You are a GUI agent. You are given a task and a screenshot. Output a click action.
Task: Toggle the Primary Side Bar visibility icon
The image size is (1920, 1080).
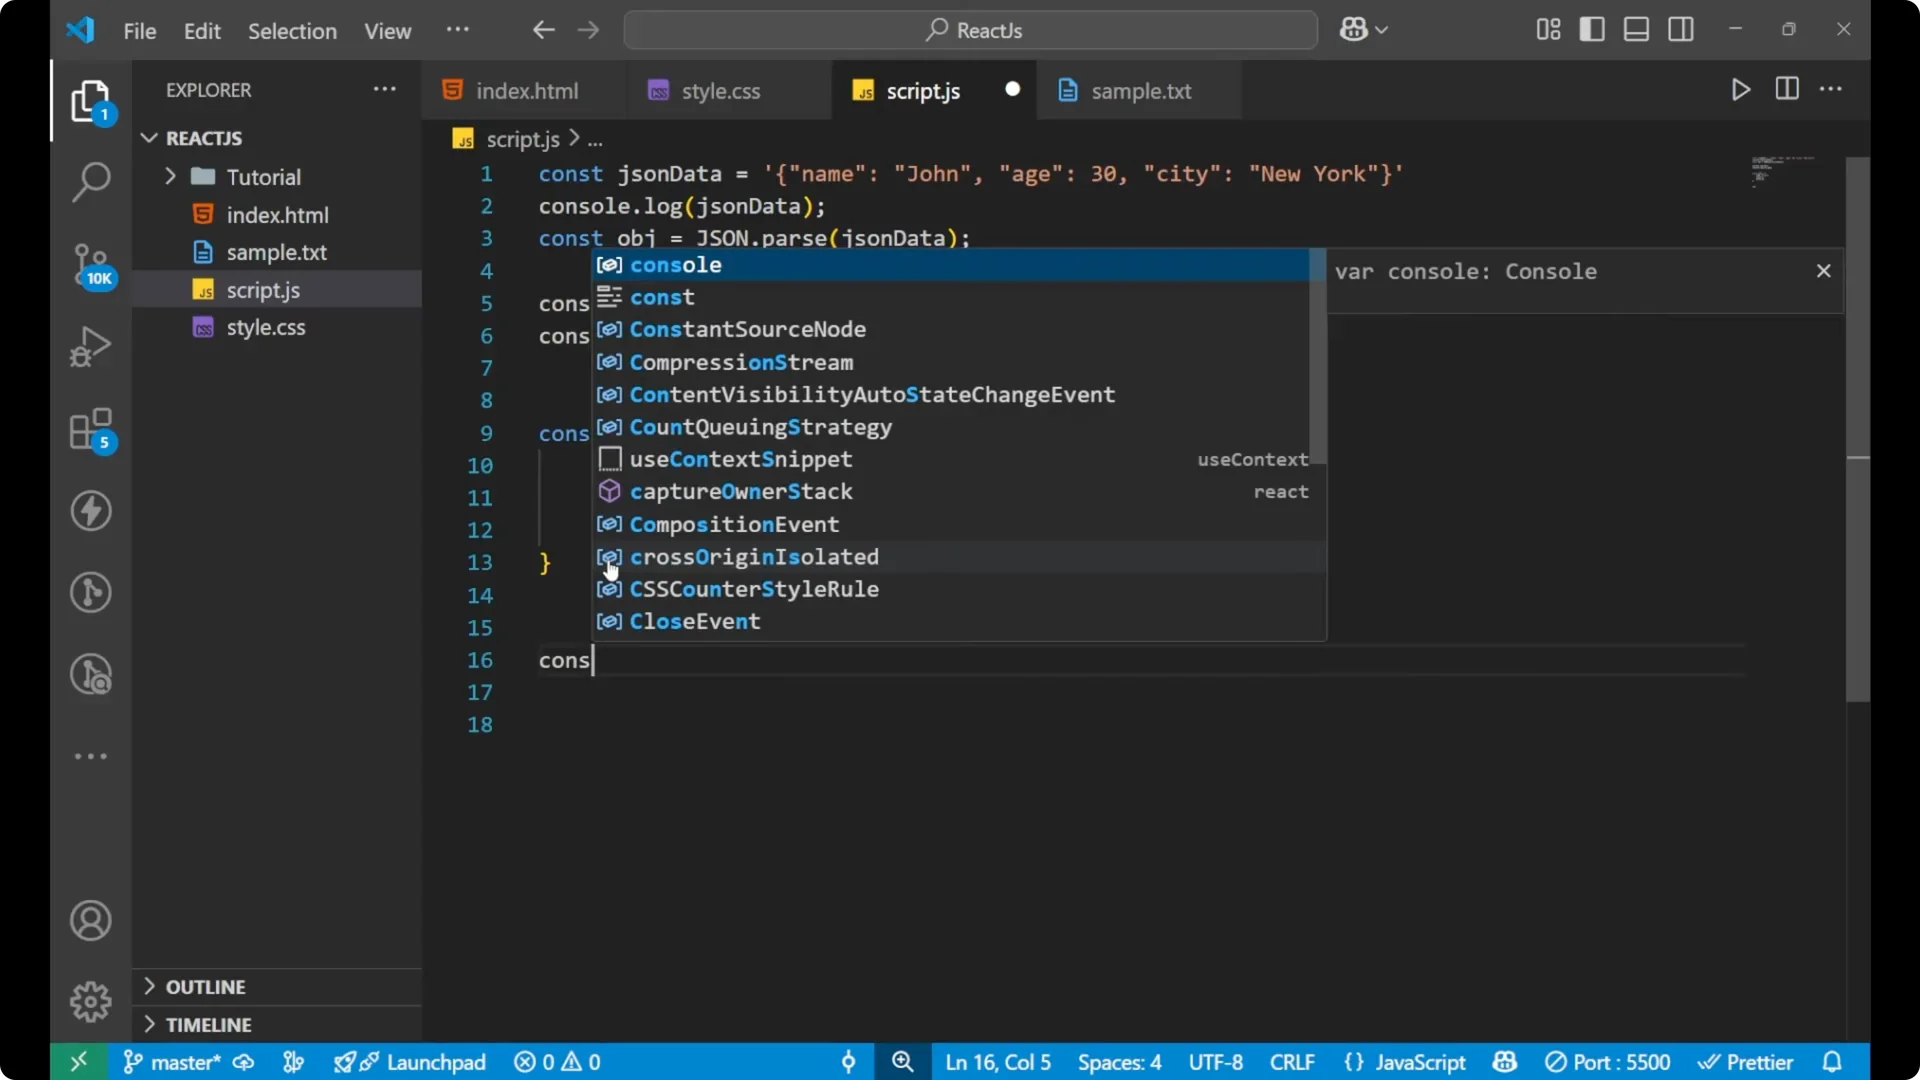point(1592,29)
